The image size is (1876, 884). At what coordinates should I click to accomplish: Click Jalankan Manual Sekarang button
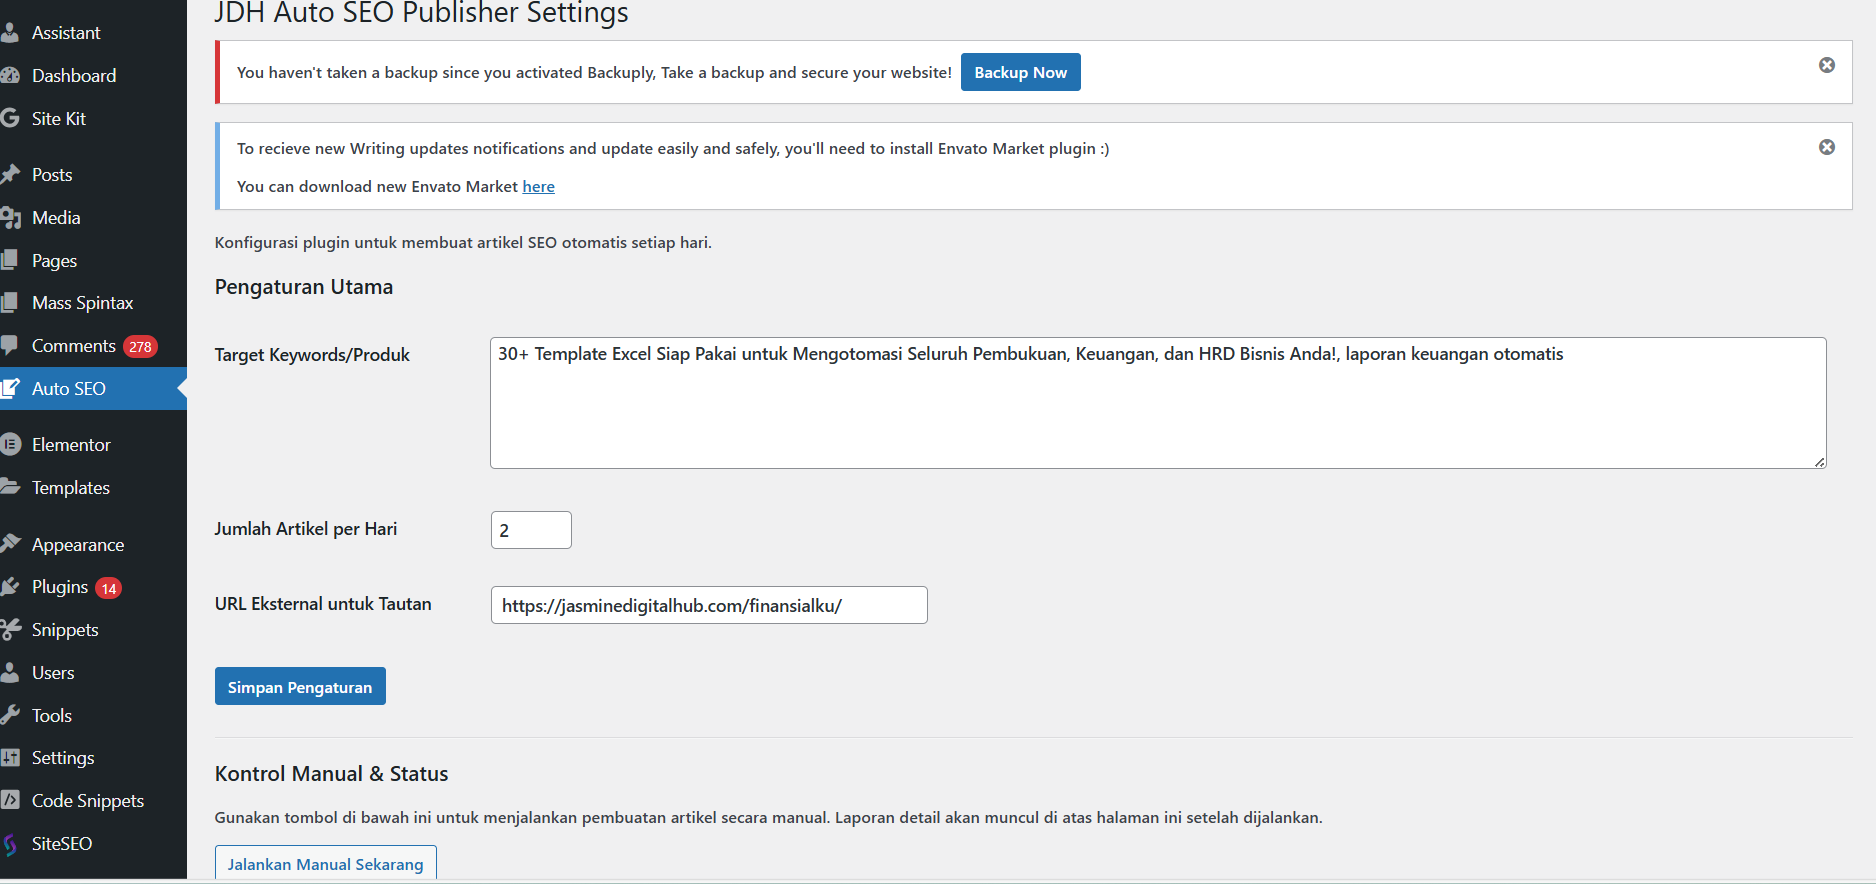325,863
